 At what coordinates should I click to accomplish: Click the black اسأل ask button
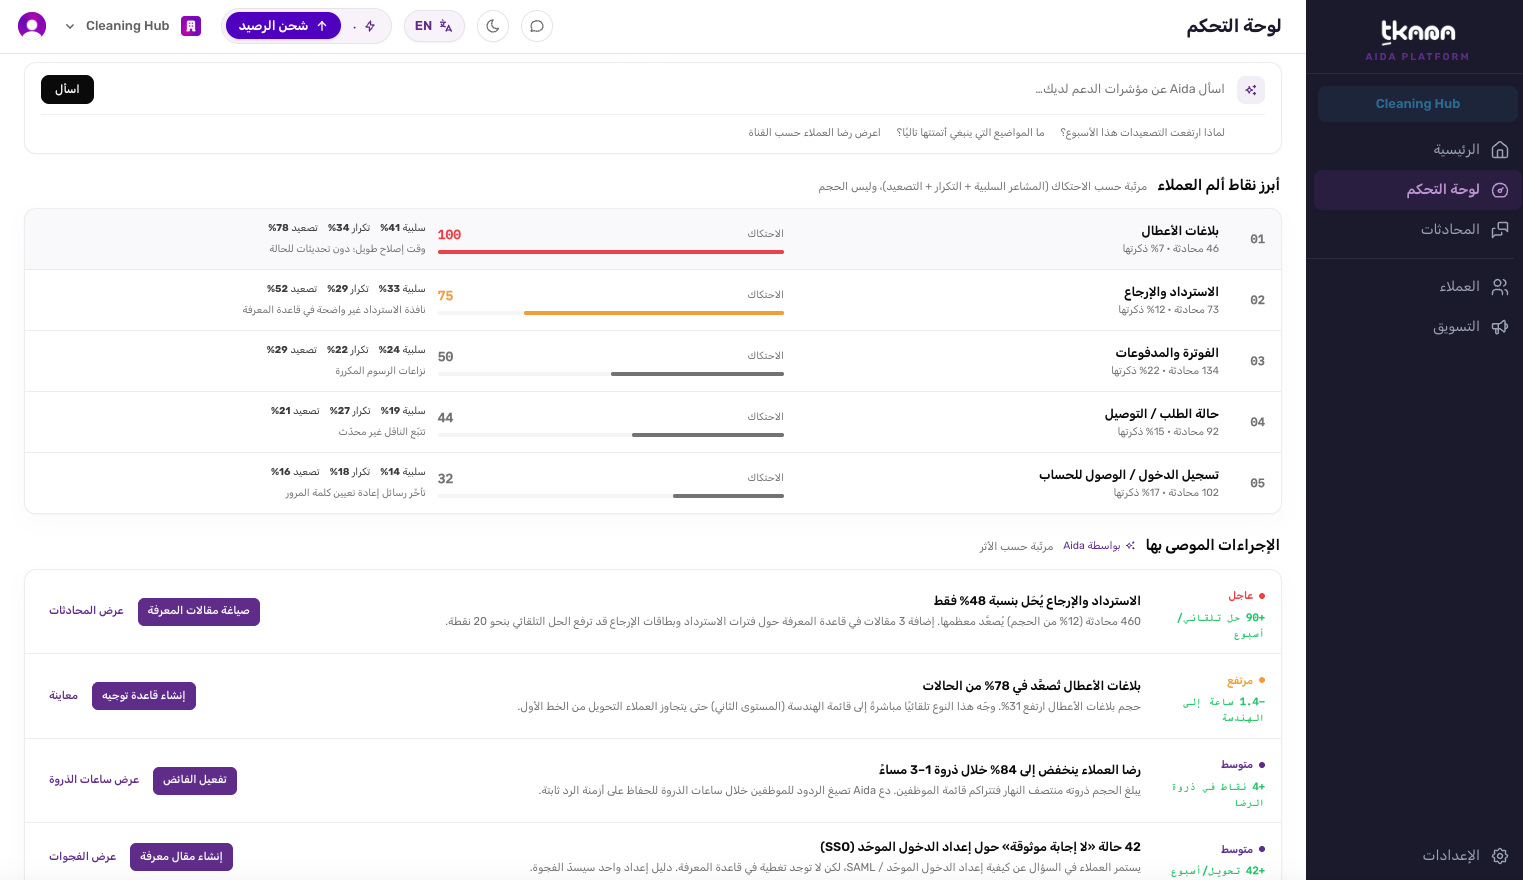[67, 89]
